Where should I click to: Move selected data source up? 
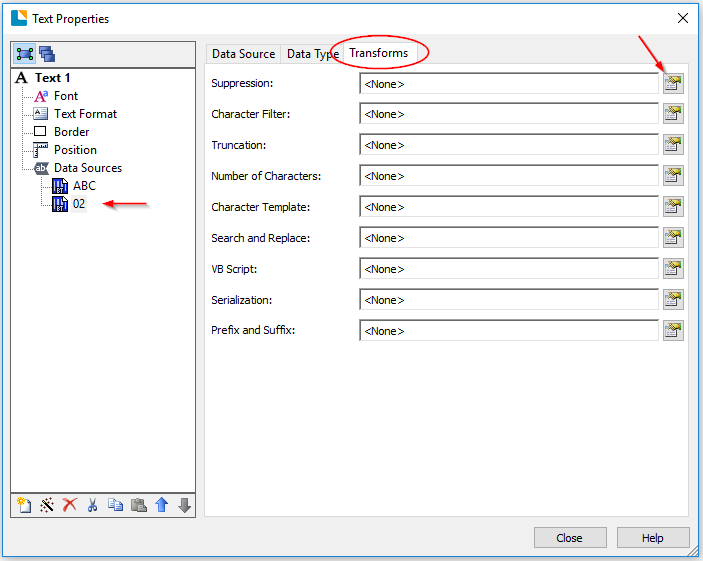(161, 505)
